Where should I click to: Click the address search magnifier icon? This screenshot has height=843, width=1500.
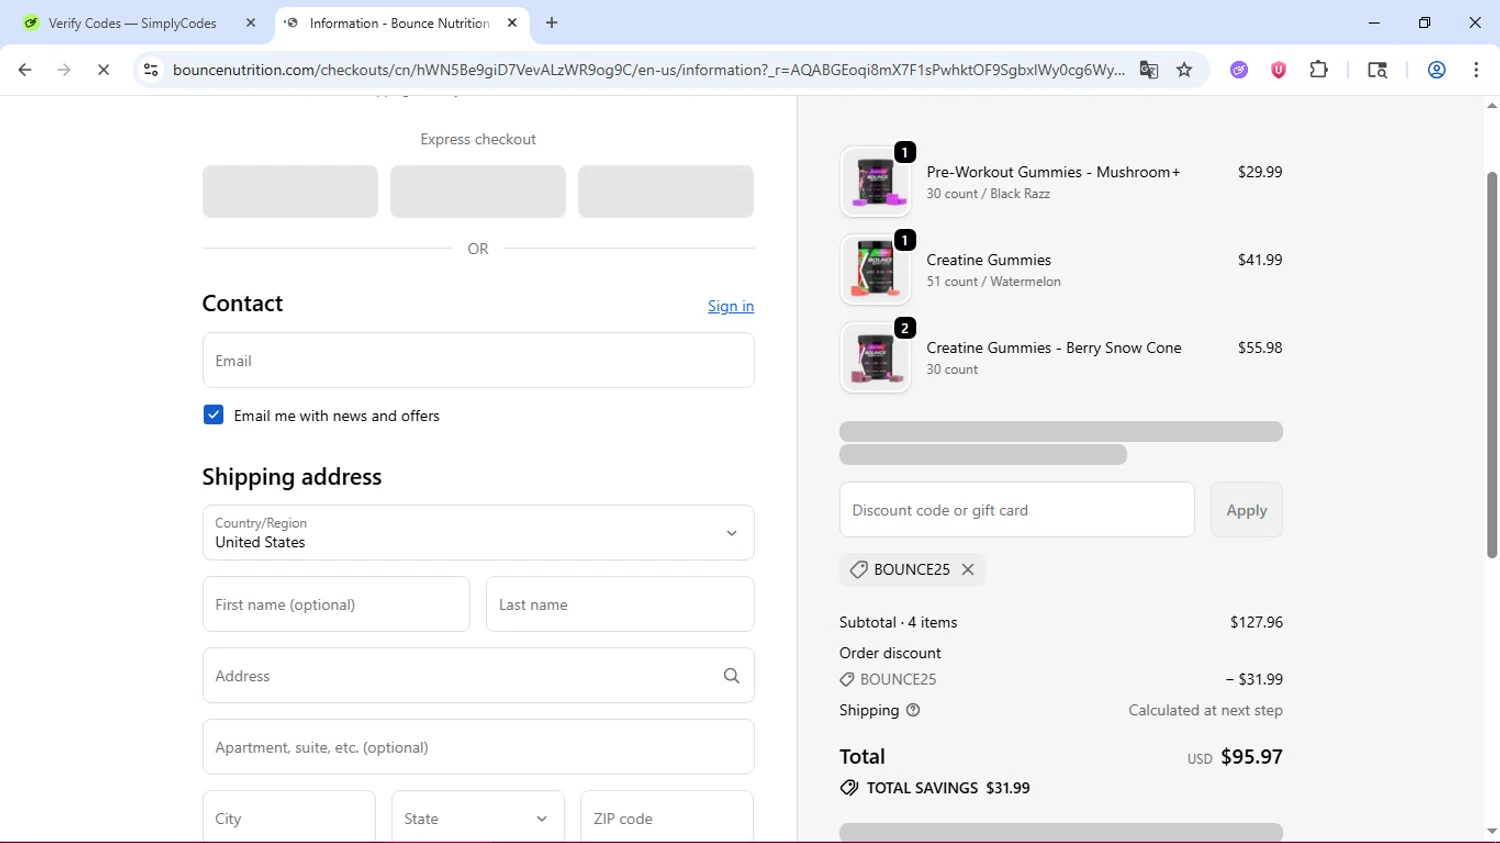point(731,676)
